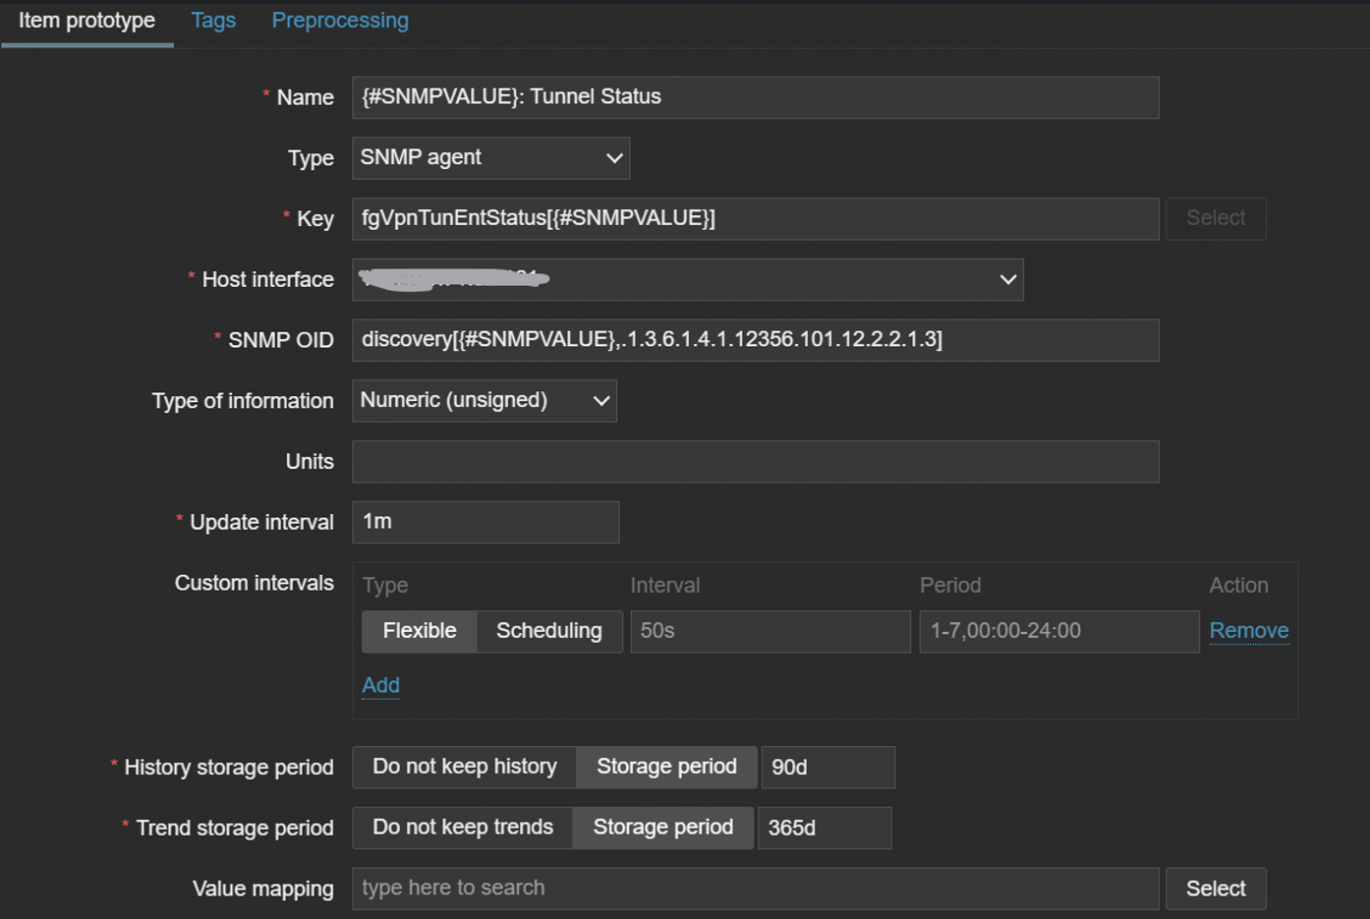Remove the flexible custom interval row
Screen dimensions: 1370x919
[1248, 631]
